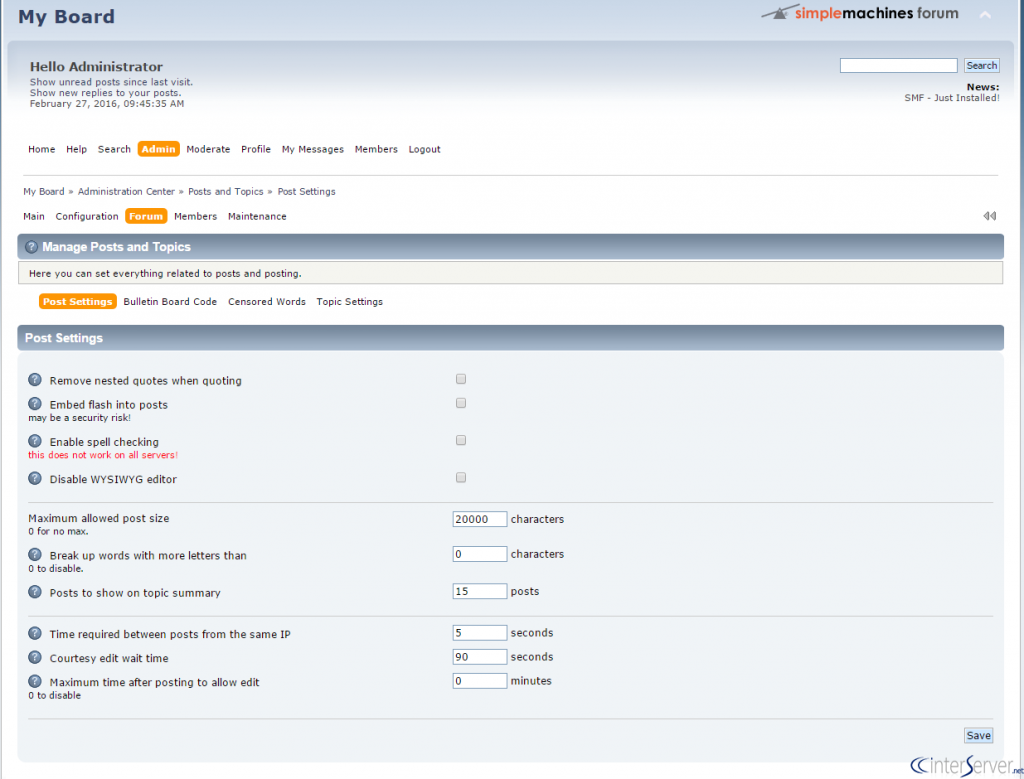Switch to the Bulletin Board Code tab

[170, 302]
